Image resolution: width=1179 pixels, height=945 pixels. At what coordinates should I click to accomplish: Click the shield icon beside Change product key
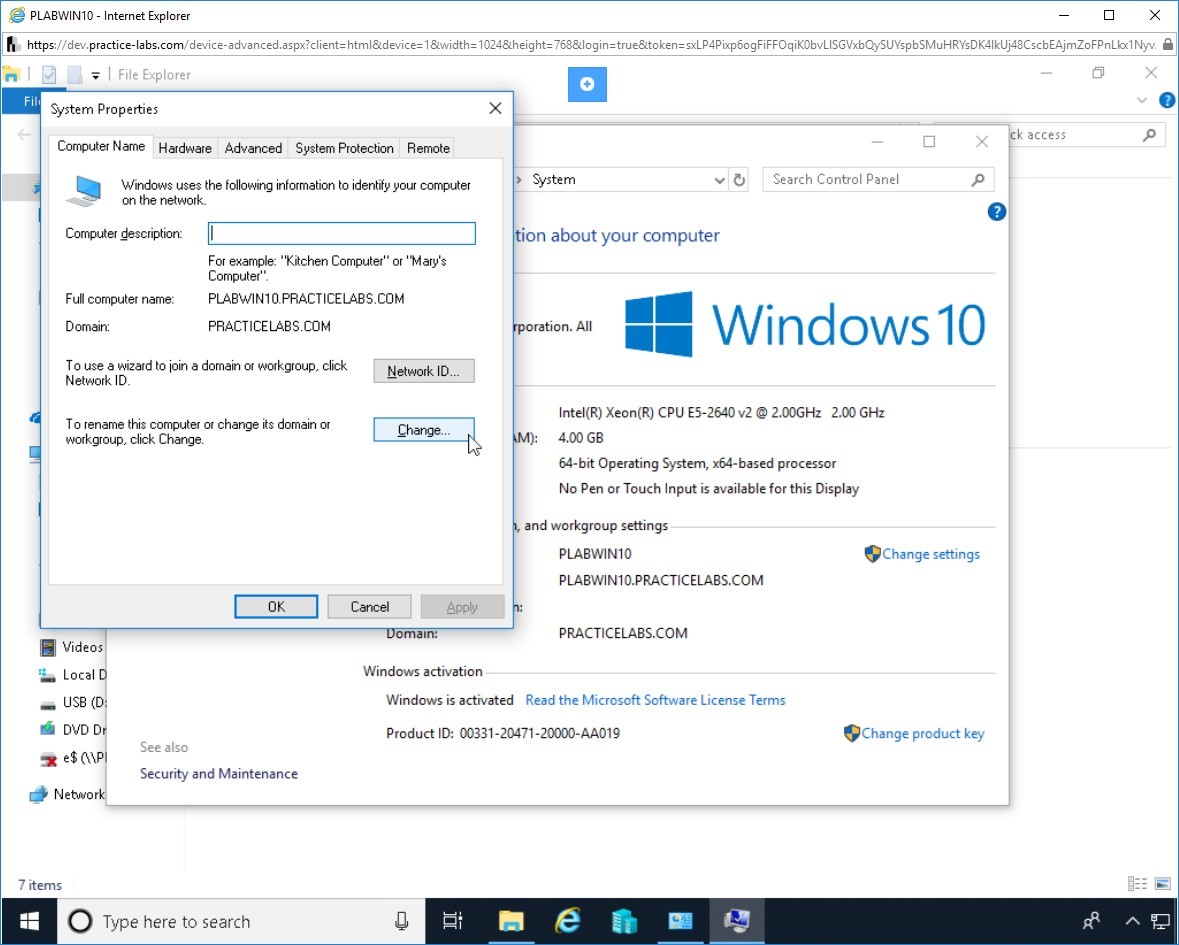click(851, 733)
